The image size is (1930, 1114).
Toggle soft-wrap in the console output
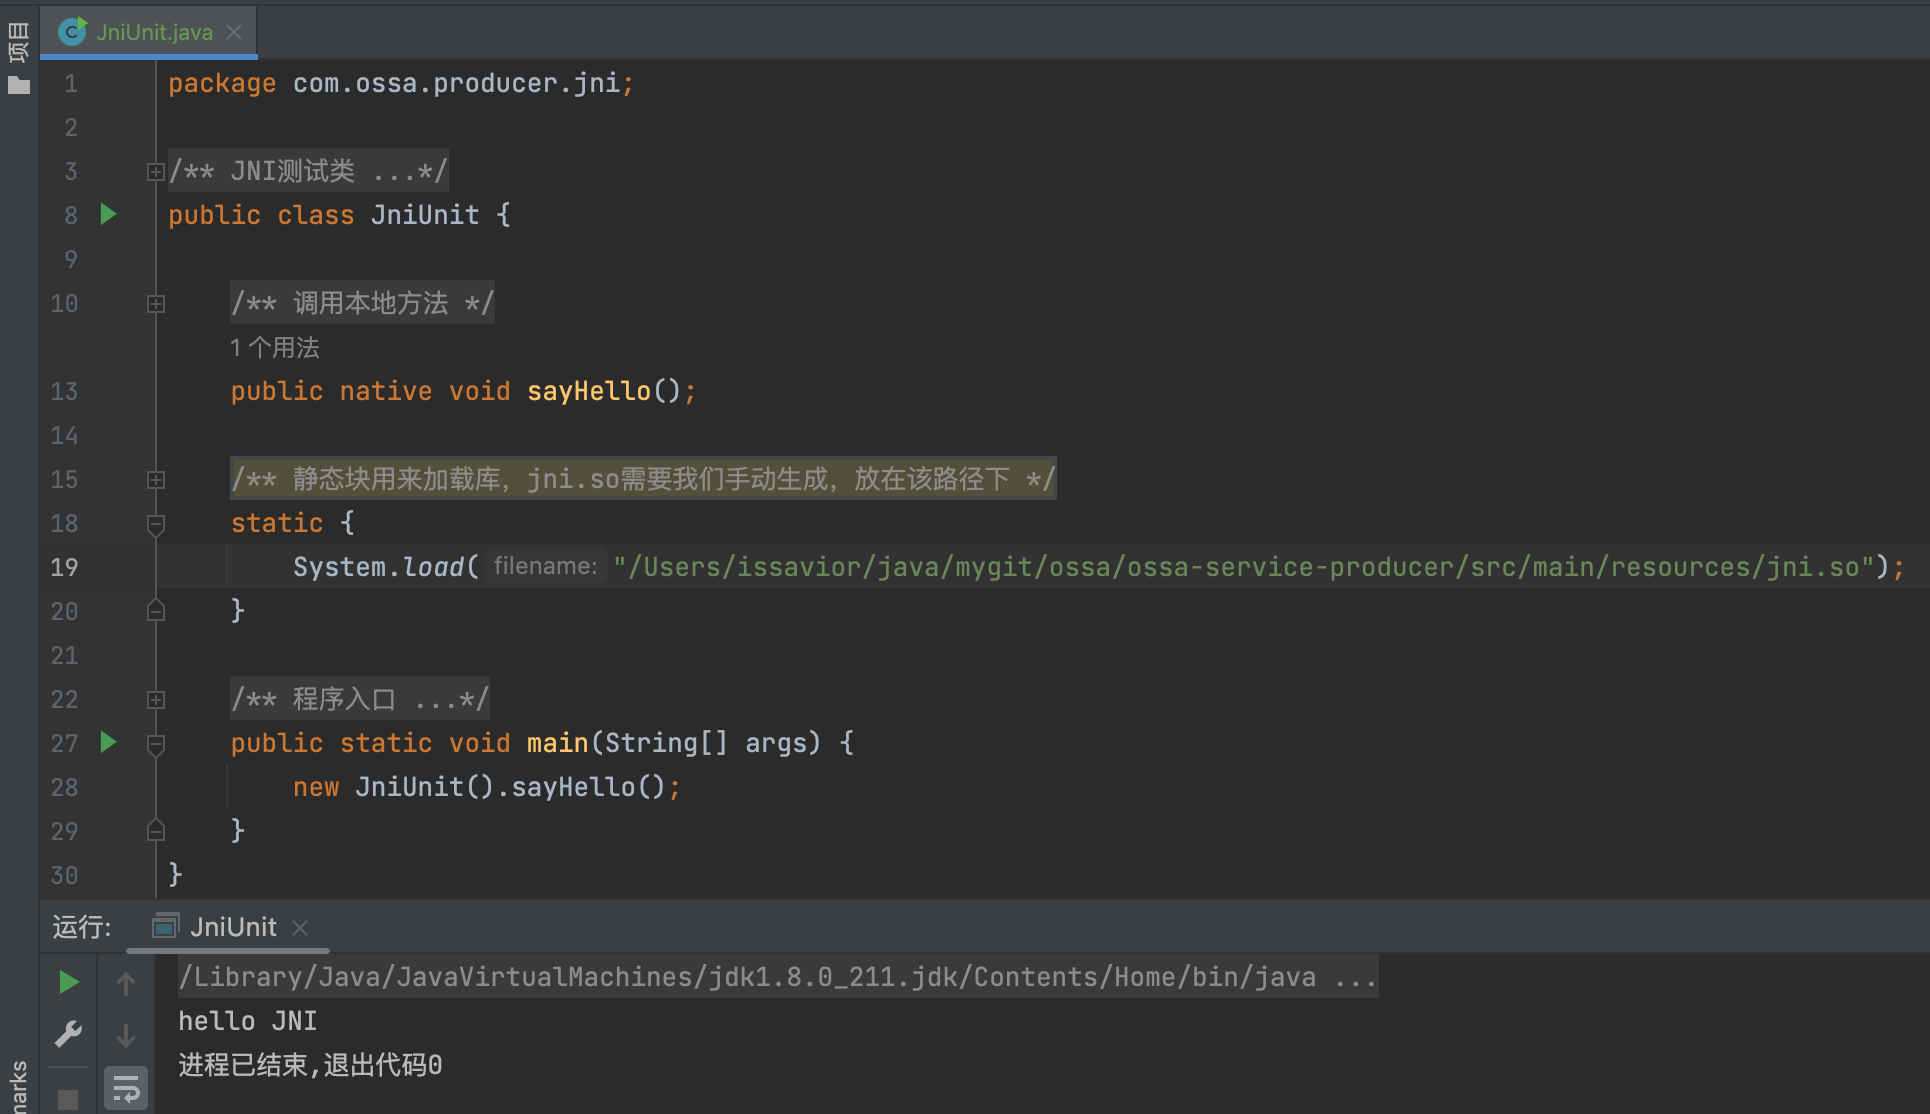pos(126,1089)
